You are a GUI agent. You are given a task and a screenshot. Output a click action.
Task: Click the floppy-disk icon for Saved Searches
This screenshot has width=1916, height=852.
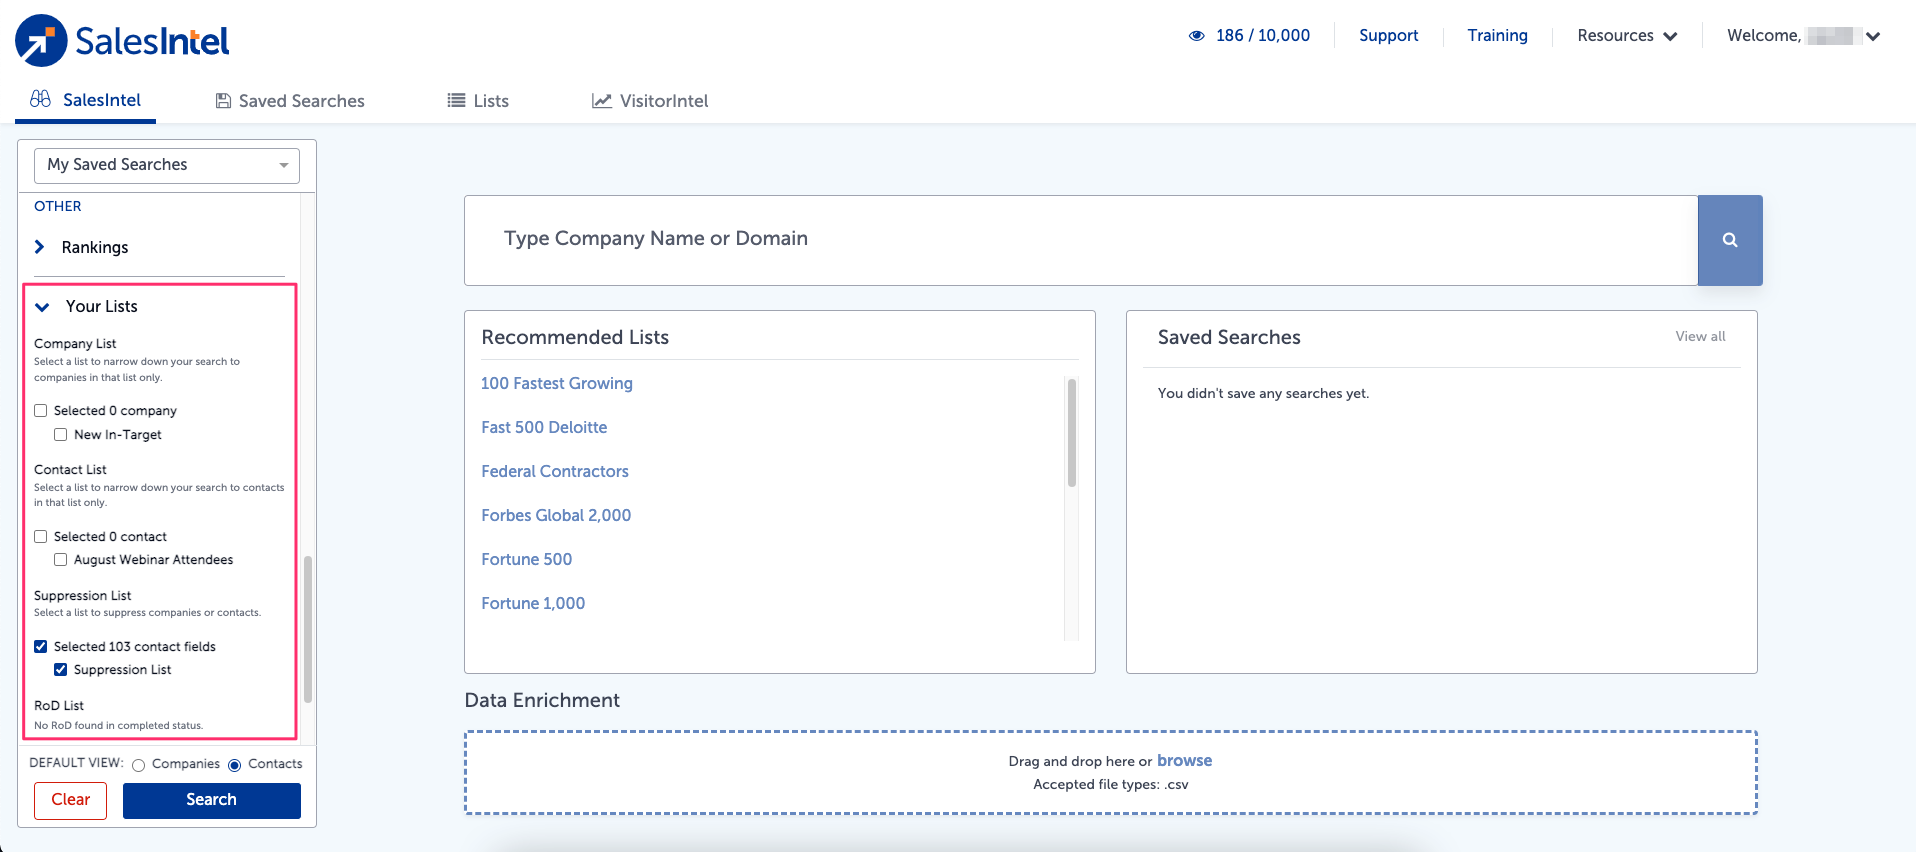point(224,101)
